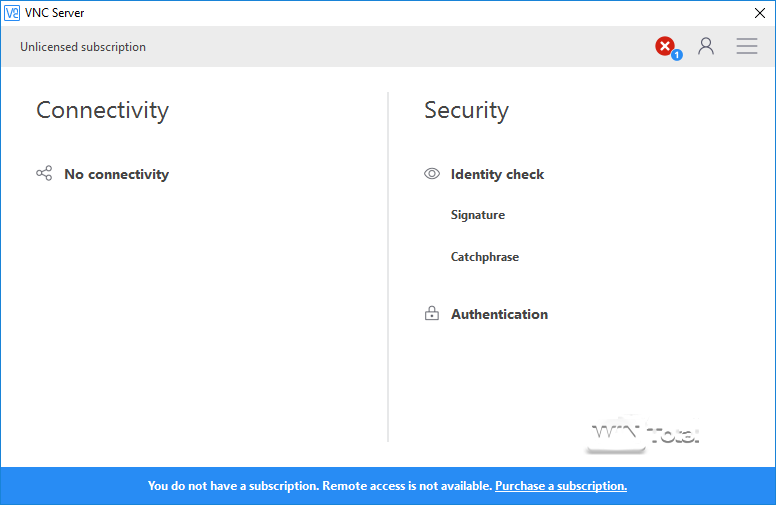The height and width of the screenshot is (505, 776).
Task: Click the VNC Server logo in title bar
Action: [12, 13]
